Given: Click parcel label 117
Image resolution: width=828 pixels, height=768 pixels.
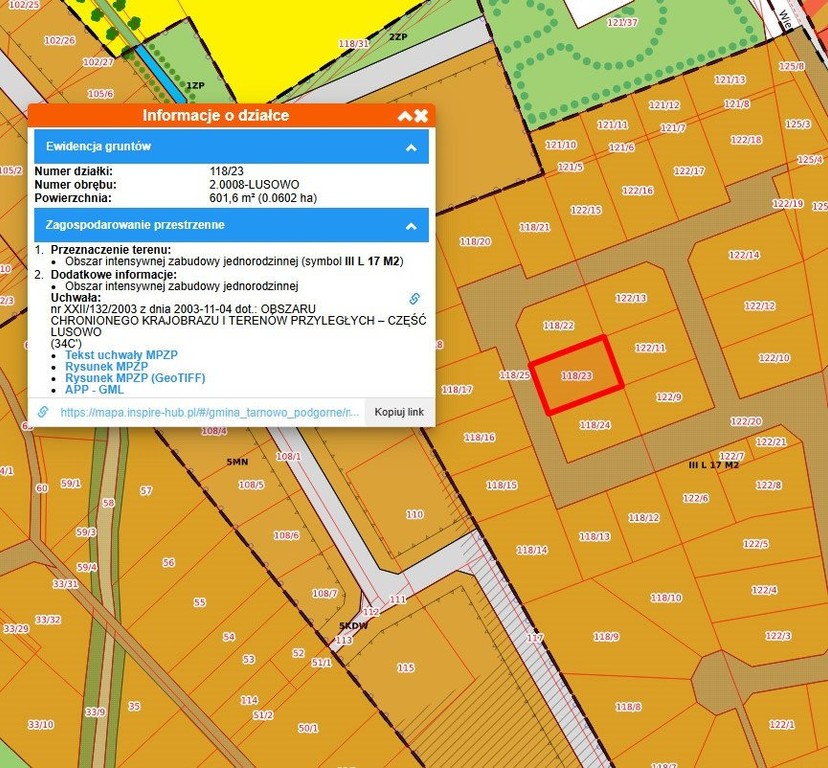Looking at the screenshot, I should point(534,638).
